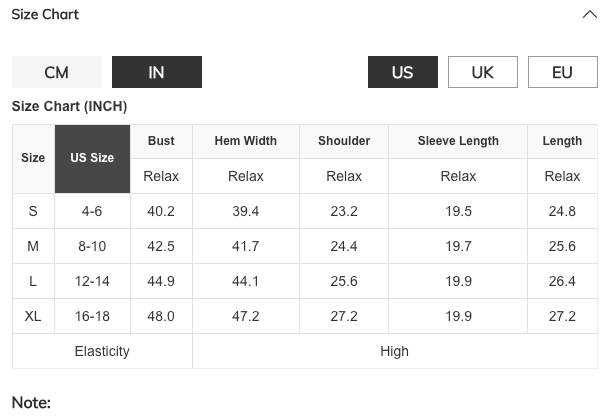This screenshot has height=420, width=603.
Task: Select the S size row
Action: point(33,211)
